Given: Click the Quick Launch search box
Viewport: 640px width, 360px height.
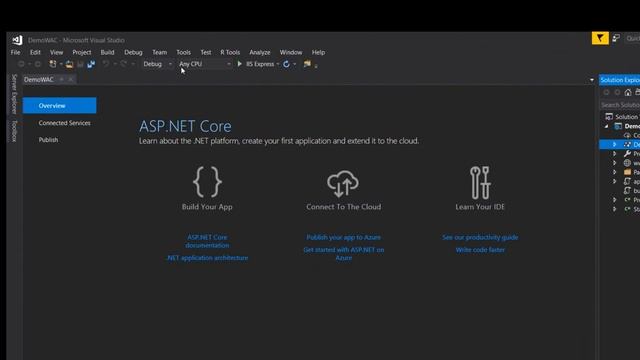Looking at the screenshot, I should pyautogui.click(x=632, y=38).
